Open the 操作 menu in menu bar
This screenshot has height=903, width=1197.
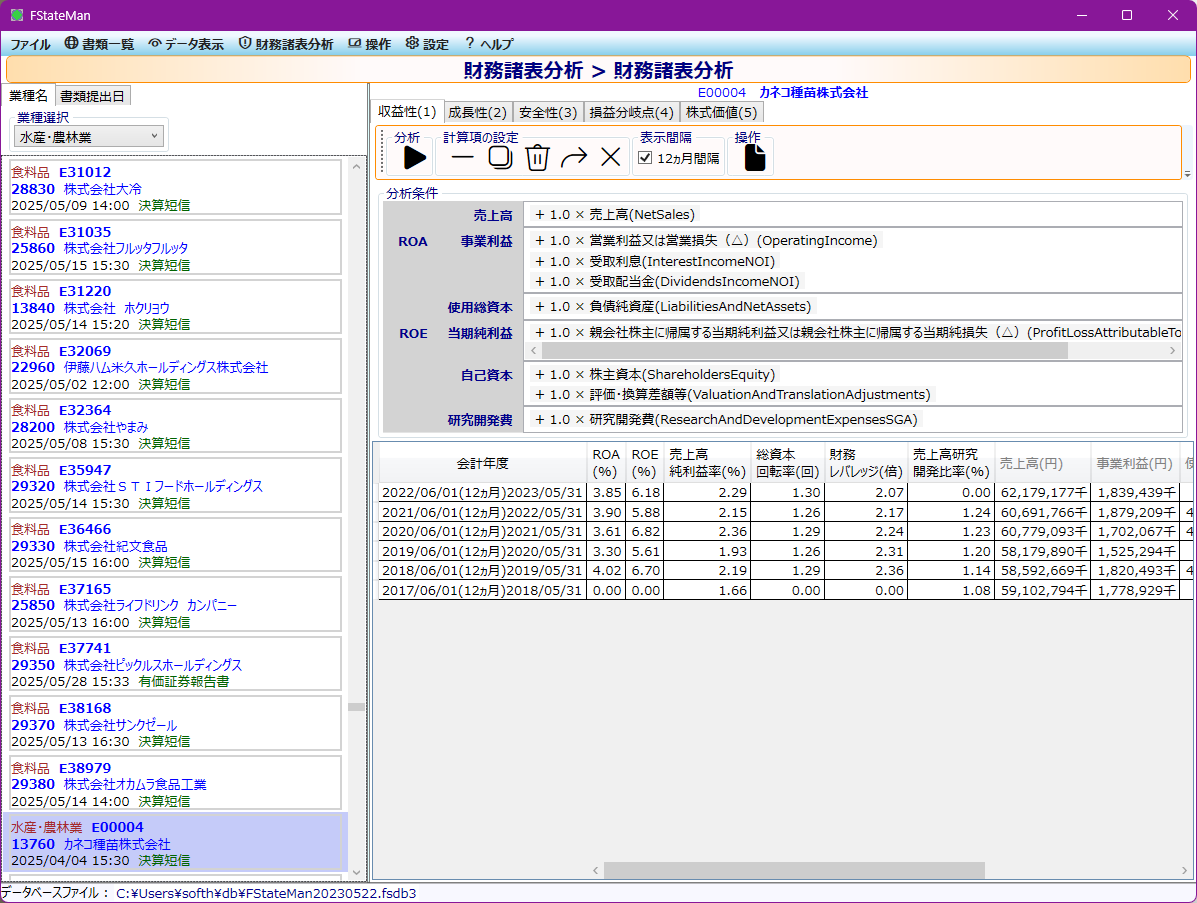pyautogui.click(x=369, y=44)
